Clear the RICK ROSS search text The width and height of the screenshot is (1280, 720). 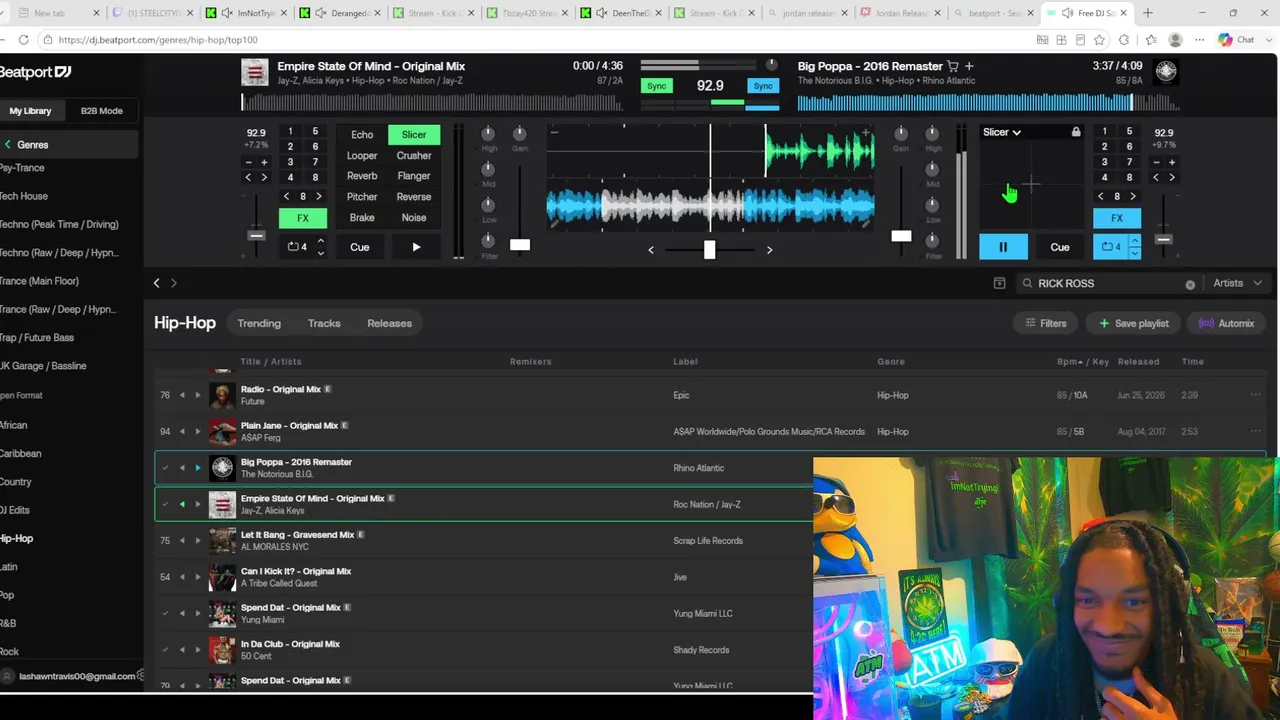tap(1190, 284)
